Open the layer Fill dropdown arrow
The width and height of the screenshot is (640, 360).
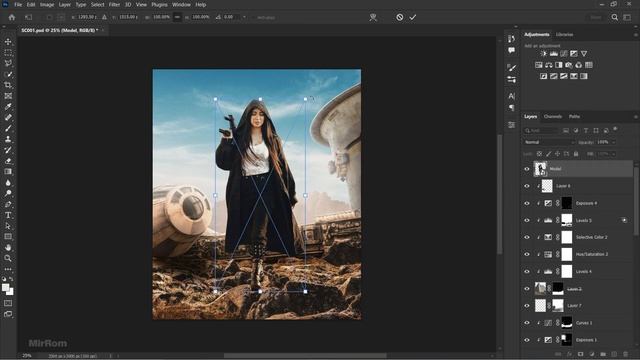pos(613,154)
